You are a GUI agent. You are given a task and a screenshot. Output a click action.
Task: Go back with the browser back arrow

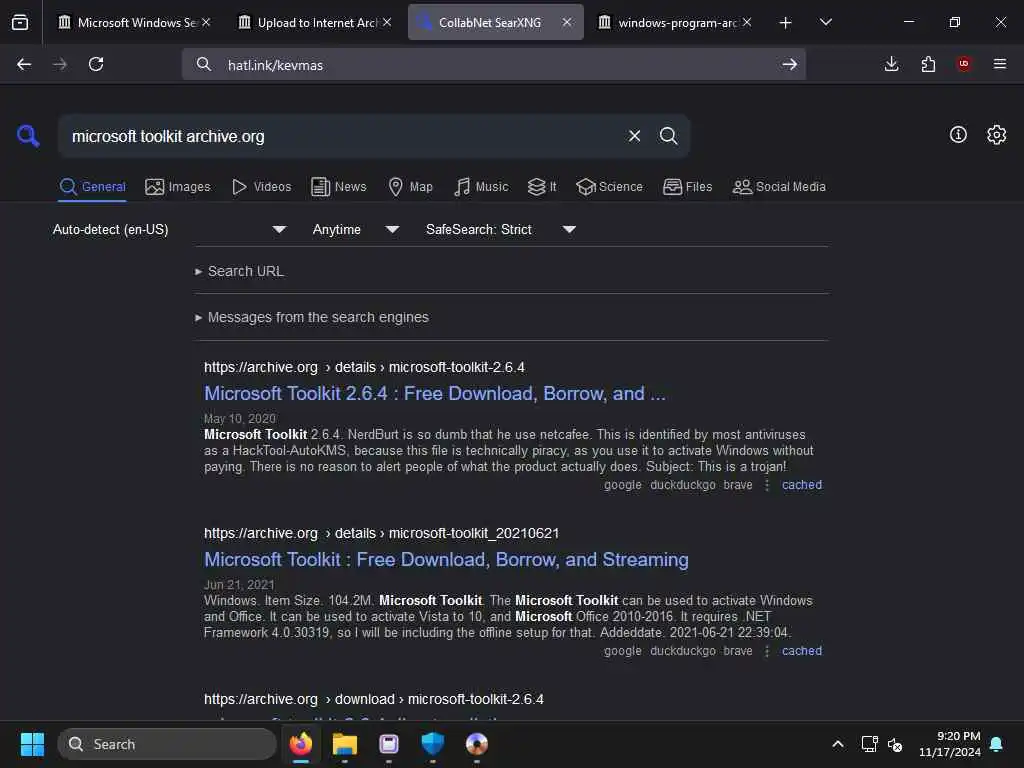[x=24, y=64]
